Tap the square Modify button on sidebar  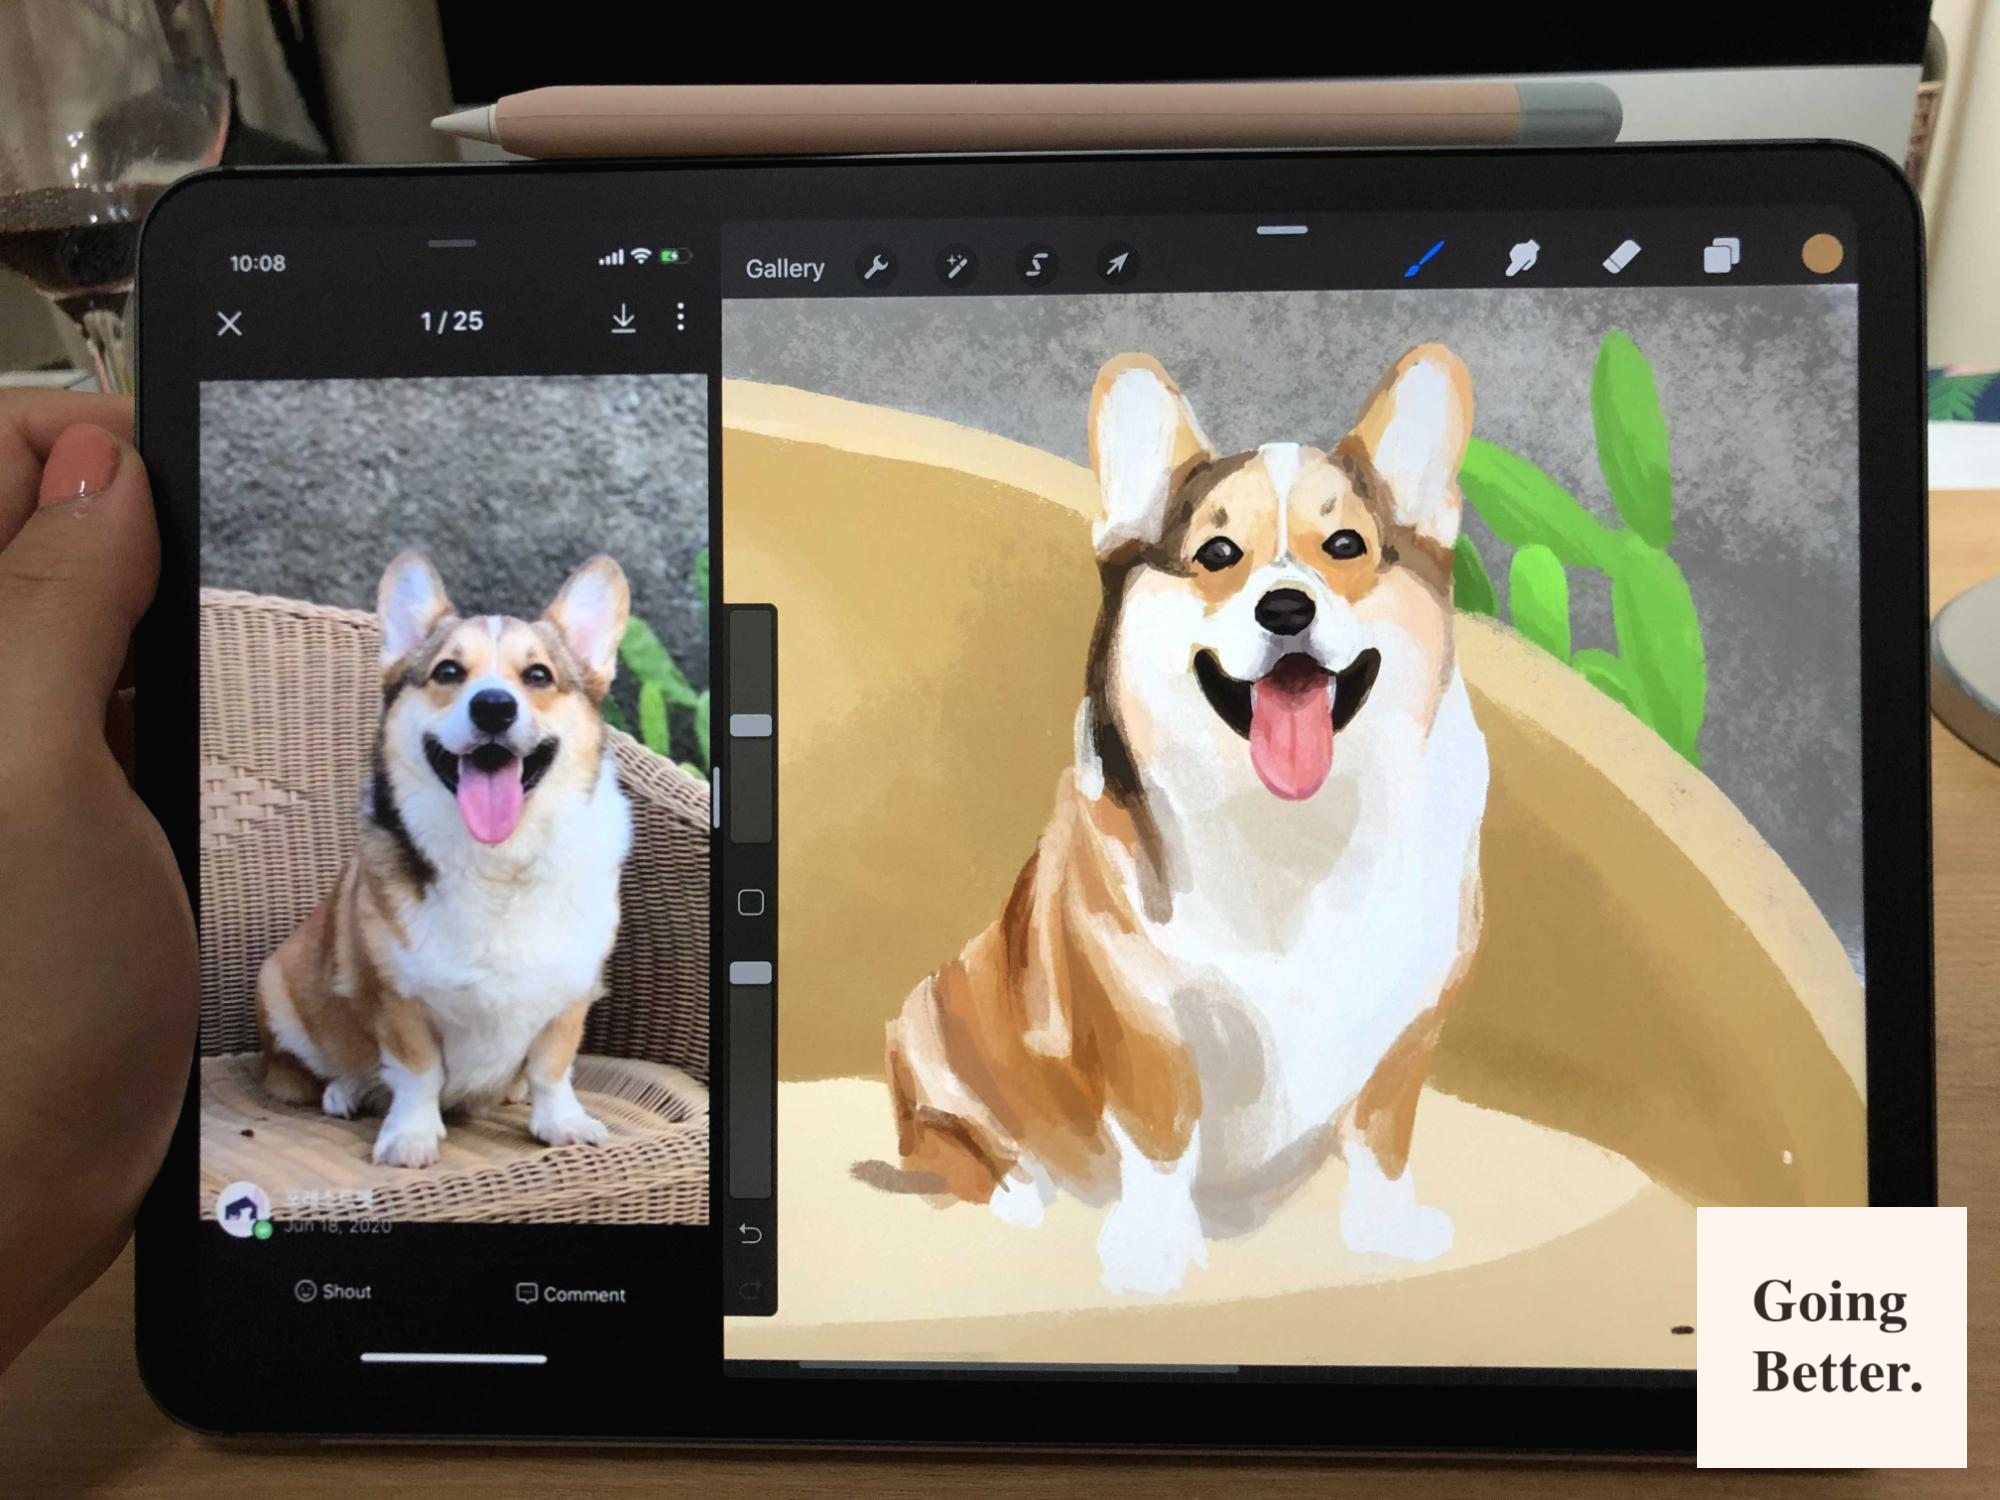pyautogui.click(x=751, y=903)
